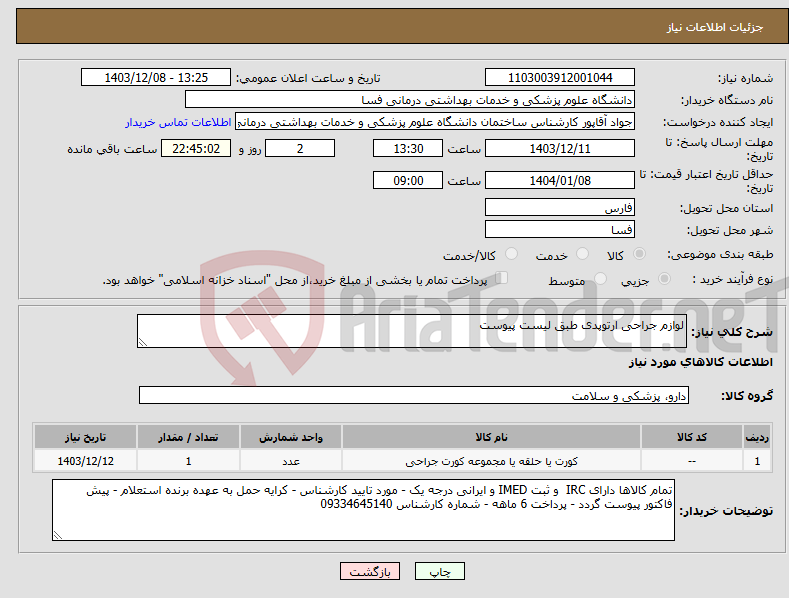This screenshot has width=789, height=598.
Task: Click the row number cell 1
Action: click(x=757, y=461)
